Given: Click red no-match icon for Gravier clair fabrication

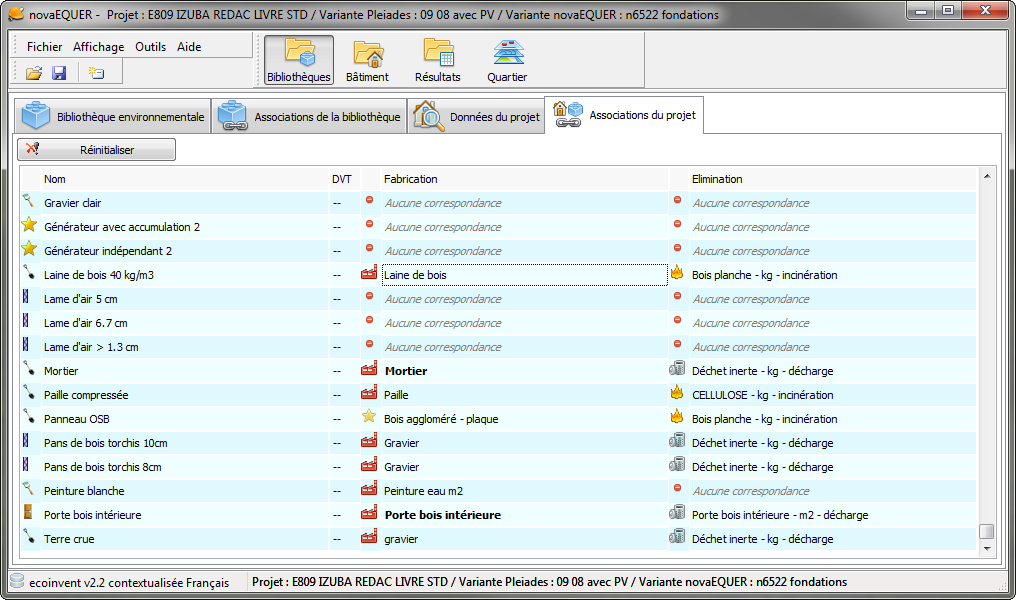Looking at the screenshot, I should click(369, 200).
